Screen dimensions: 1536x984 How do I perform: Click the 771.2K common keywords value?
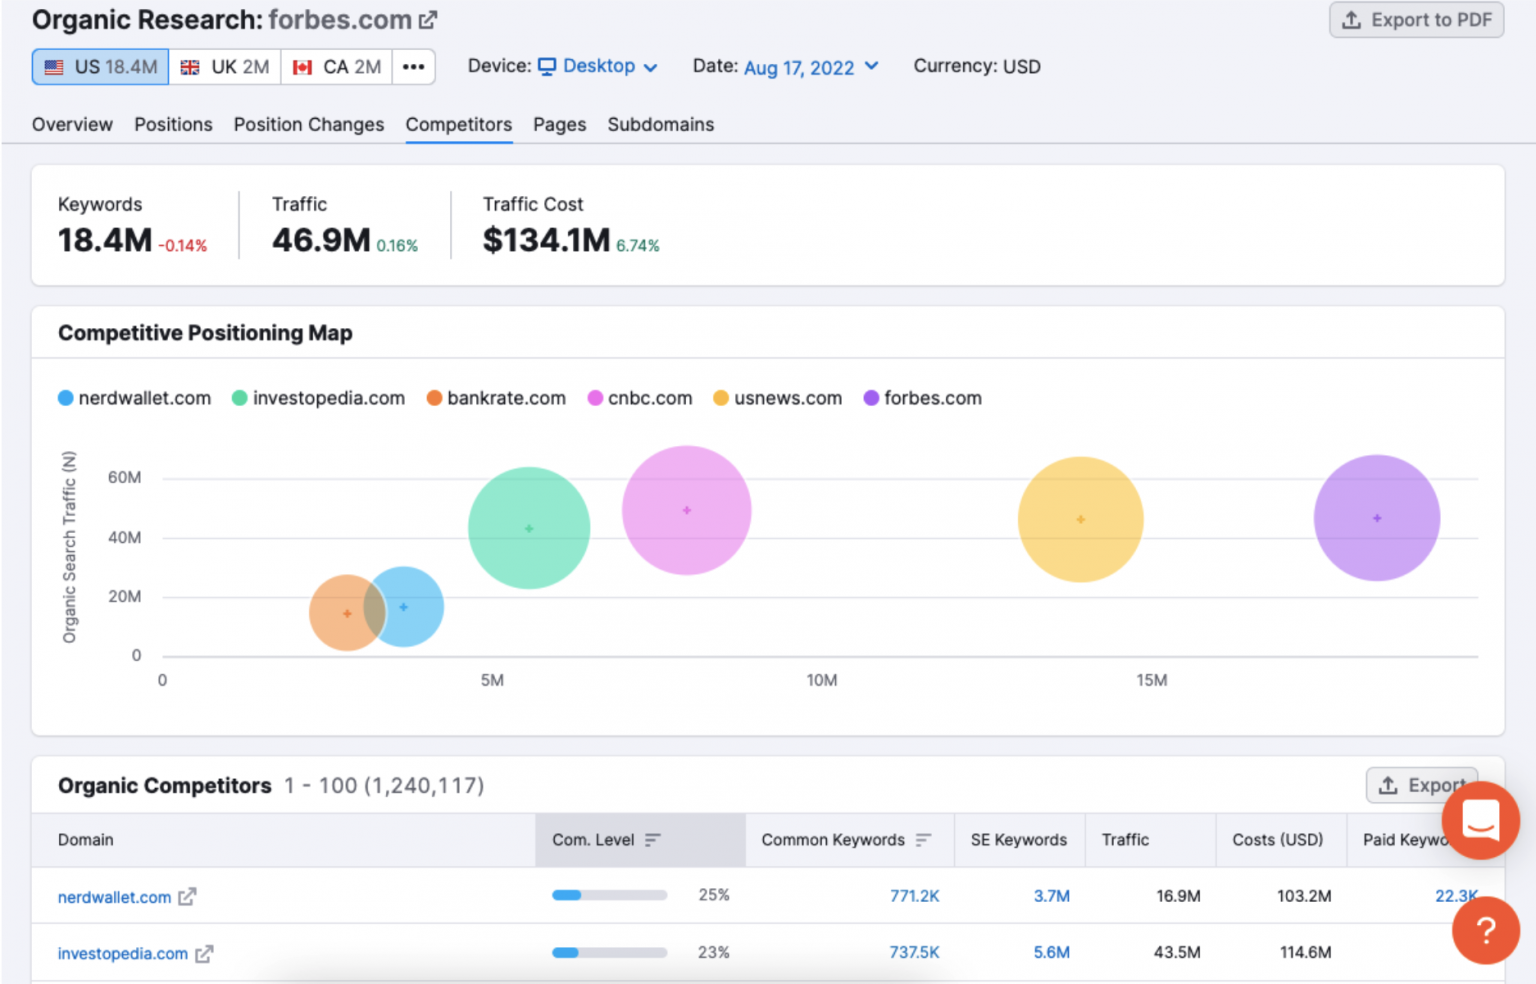(914, 896)
